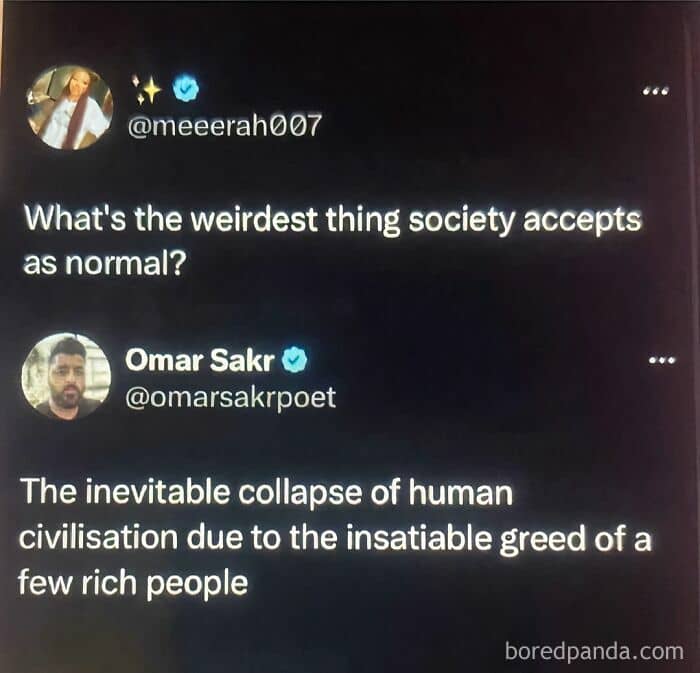Click the verified badge next to the sparkles name

pyautogui.click(x=185, y=88)
